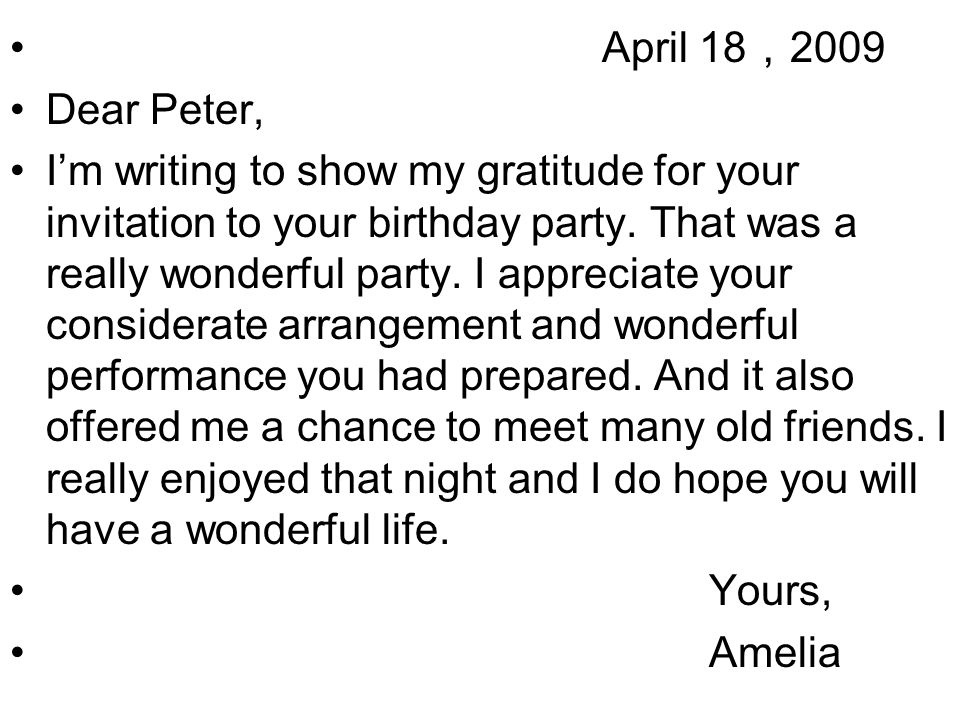The height and width of the screenshot is (720, 960).
Task: Click the signature Amelia
Action: (x=774, y=652)
